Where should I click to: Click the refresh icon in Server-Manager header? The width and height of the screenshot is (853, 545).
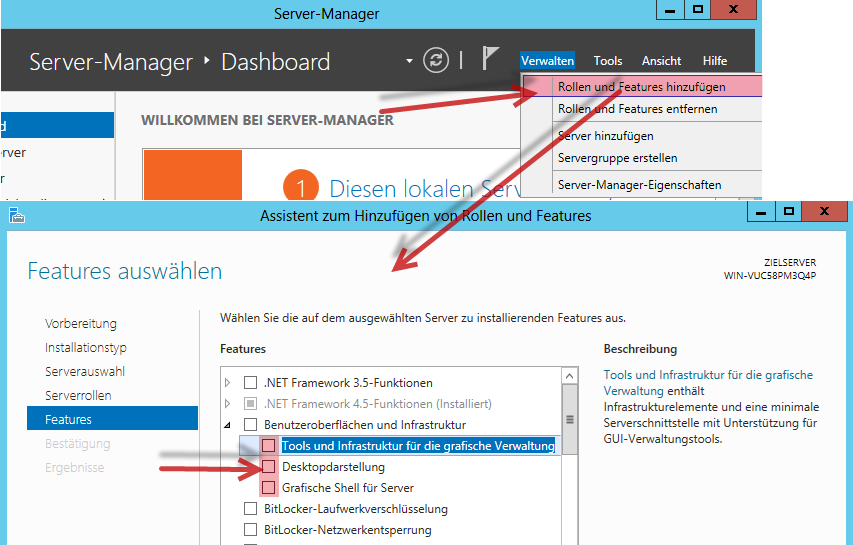pyautogui.click(x=436, y=60)
